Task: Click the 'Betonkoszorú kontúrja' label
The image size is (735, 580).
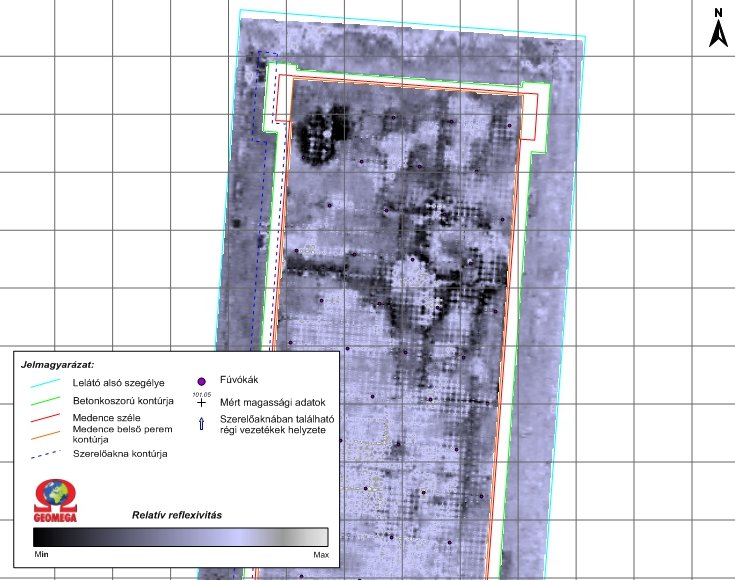Action: click(123, 401)
